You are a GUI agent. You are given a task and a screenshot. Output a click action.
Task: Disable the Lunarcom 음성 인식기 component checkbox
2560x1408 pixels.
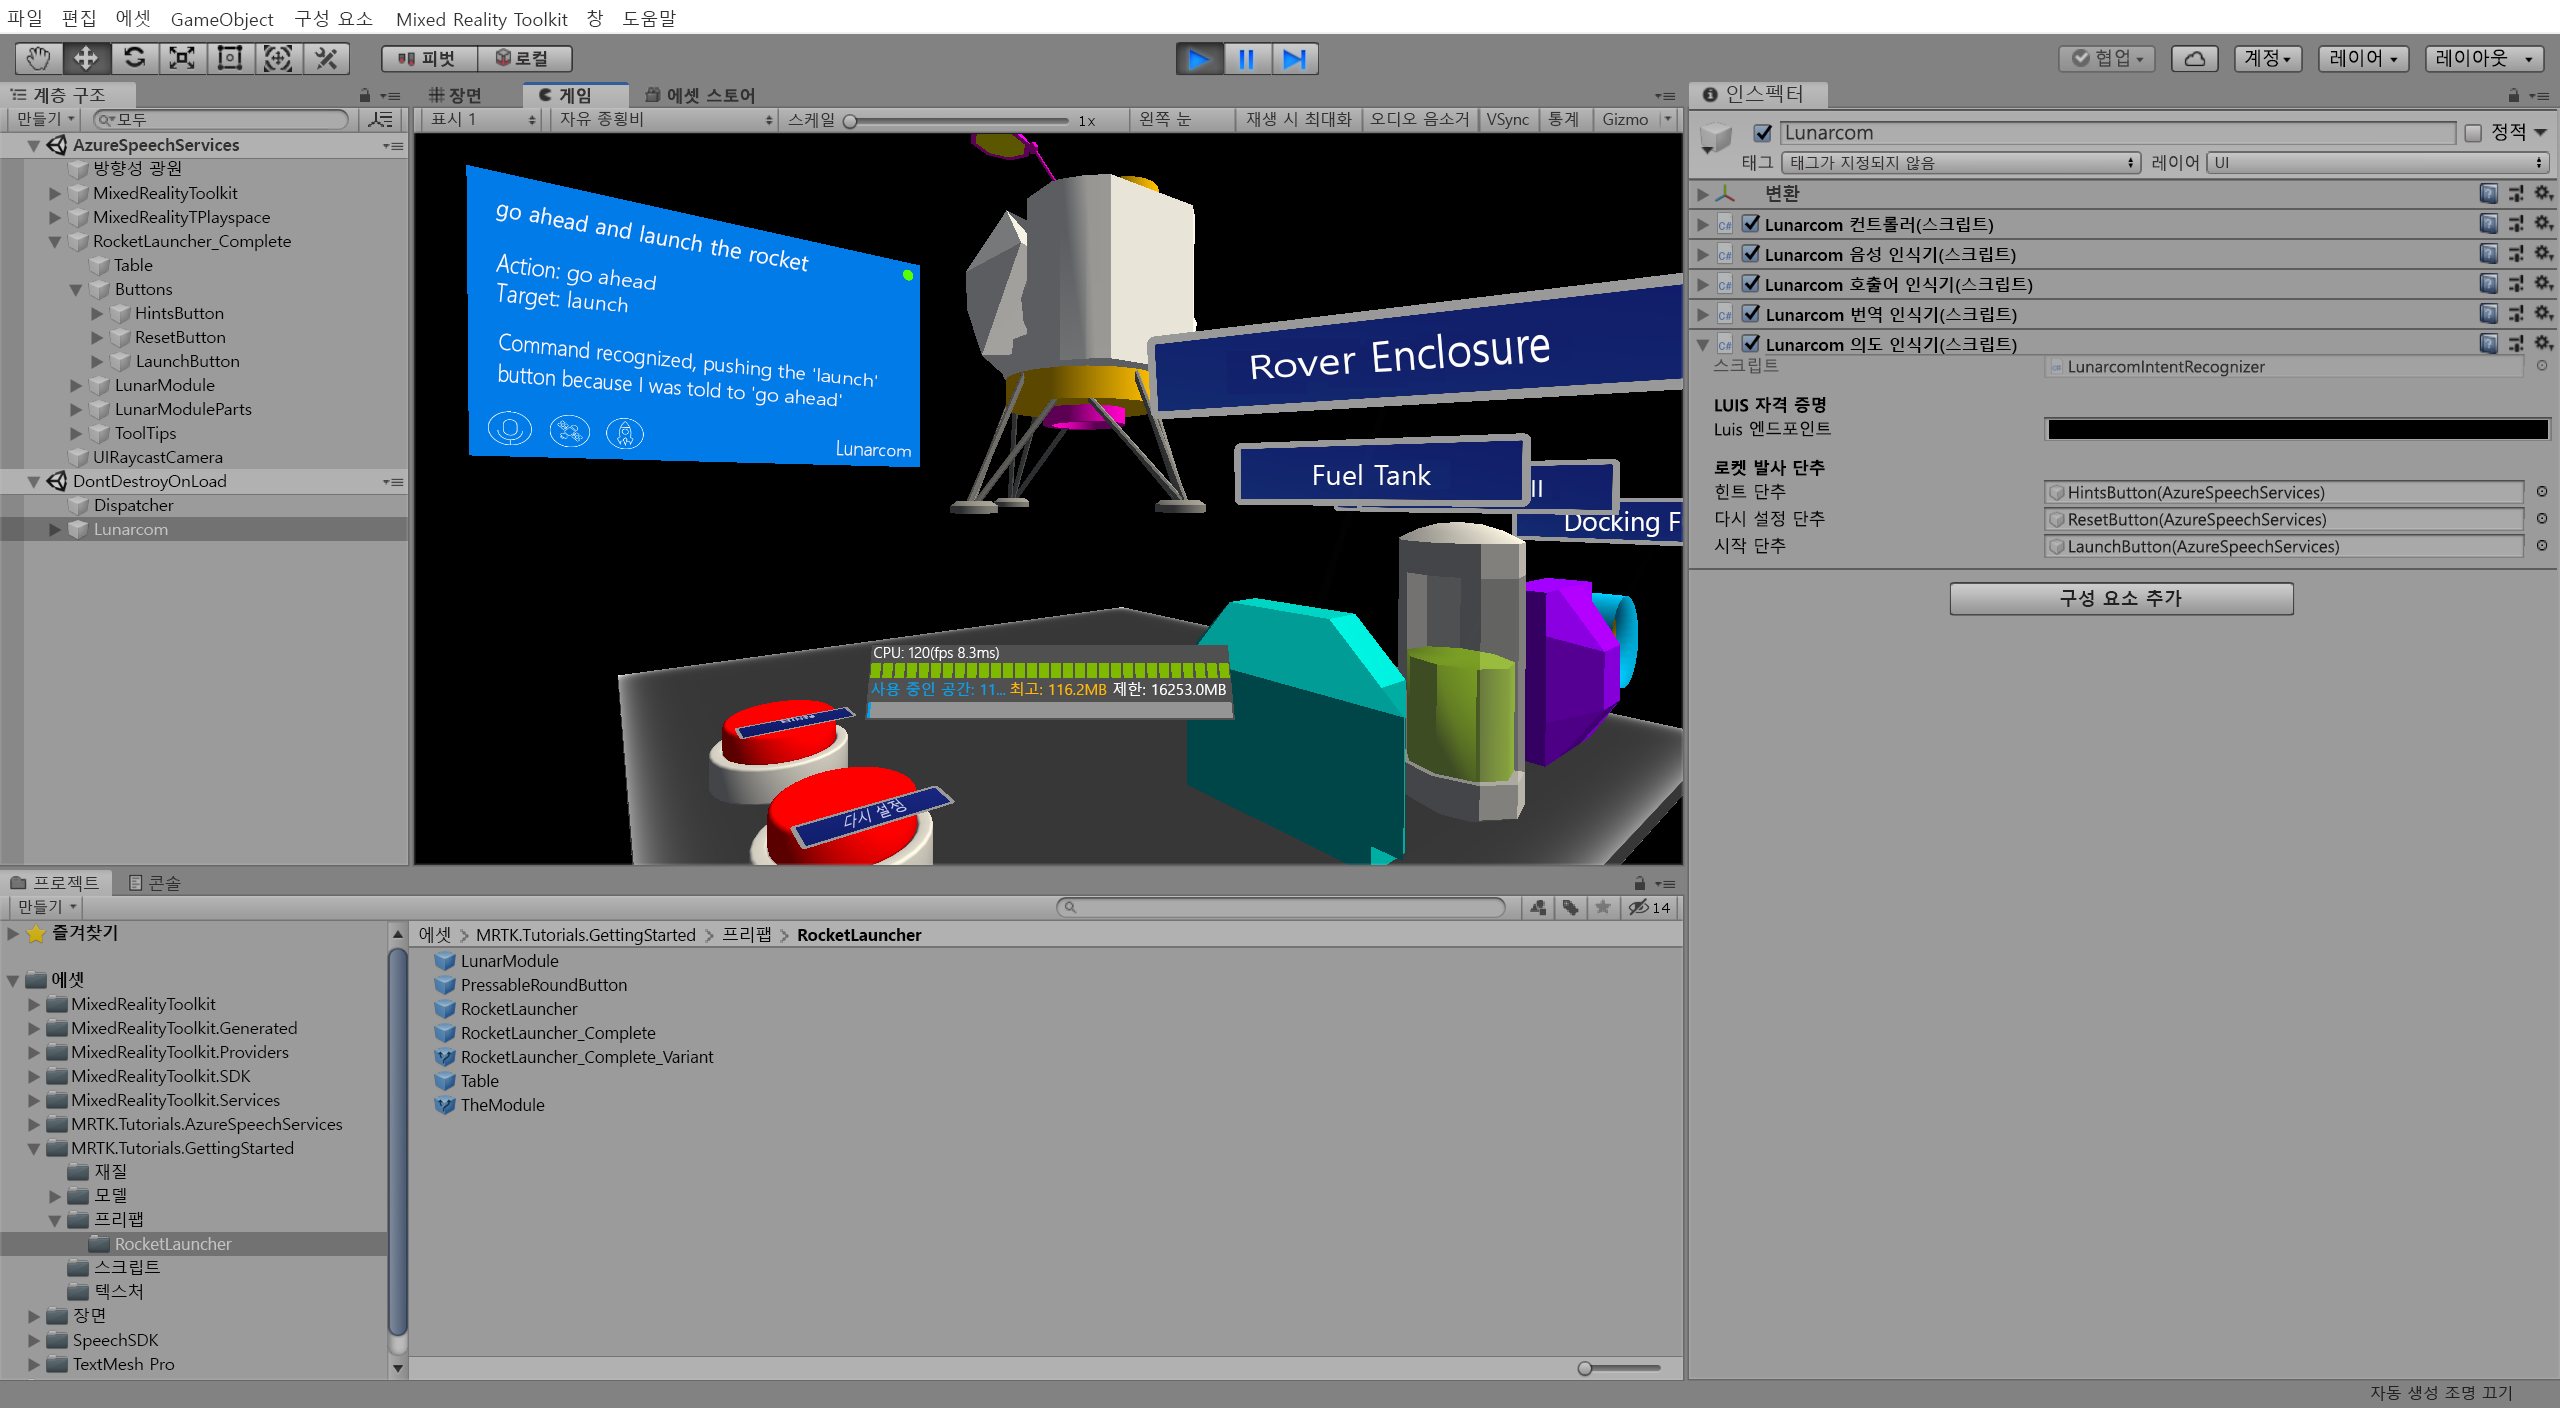pos(1751,254)
